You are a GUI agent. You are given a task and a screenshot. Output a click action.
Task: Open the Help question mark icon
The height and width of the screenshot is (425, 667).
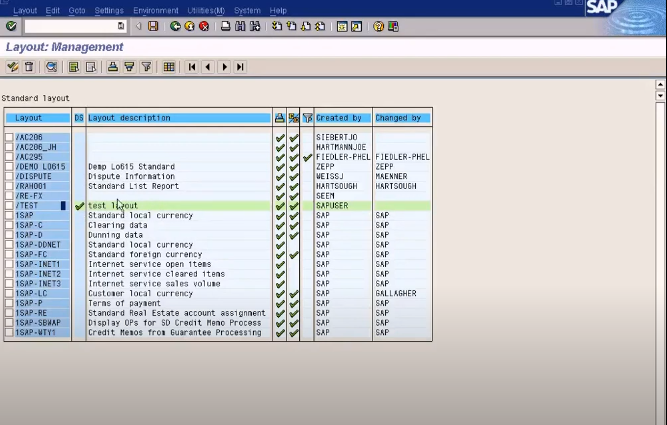[378, 26]
